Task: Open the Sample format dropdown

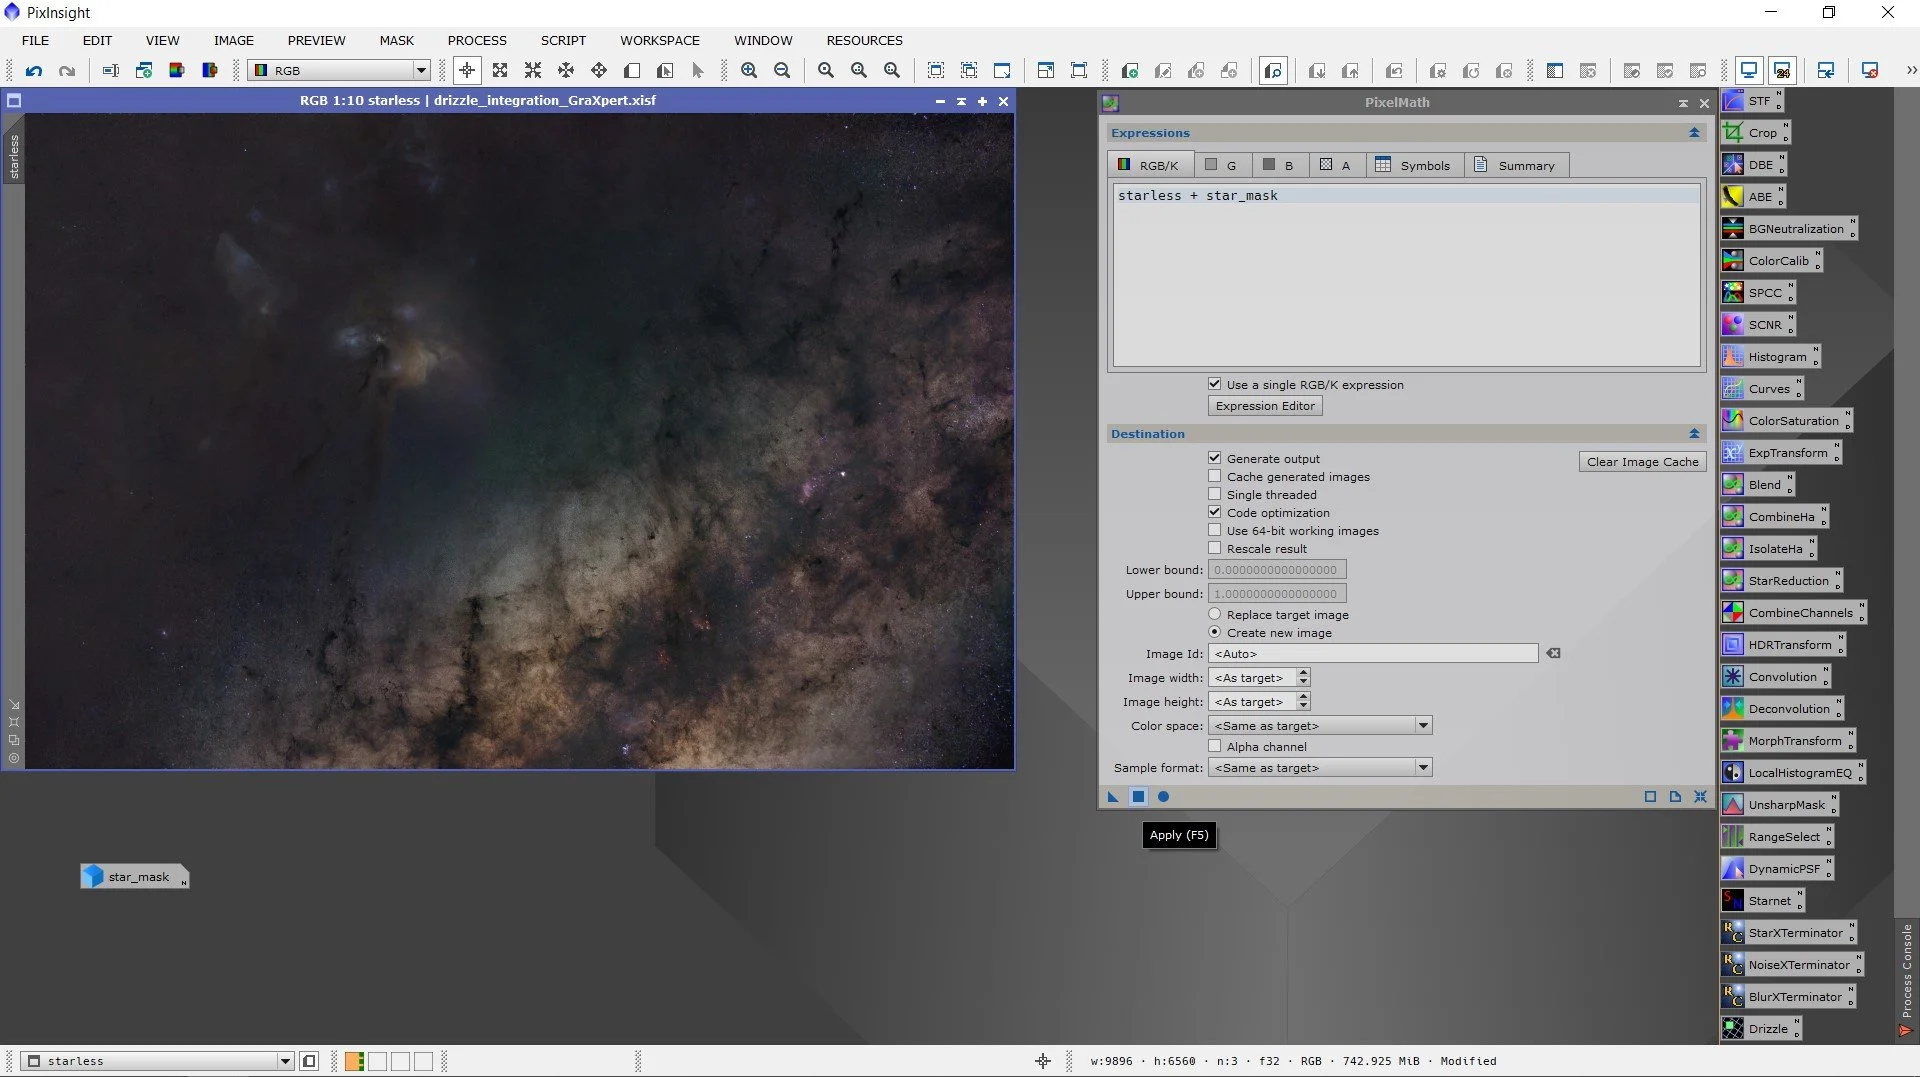Action: pos(1320,768)
